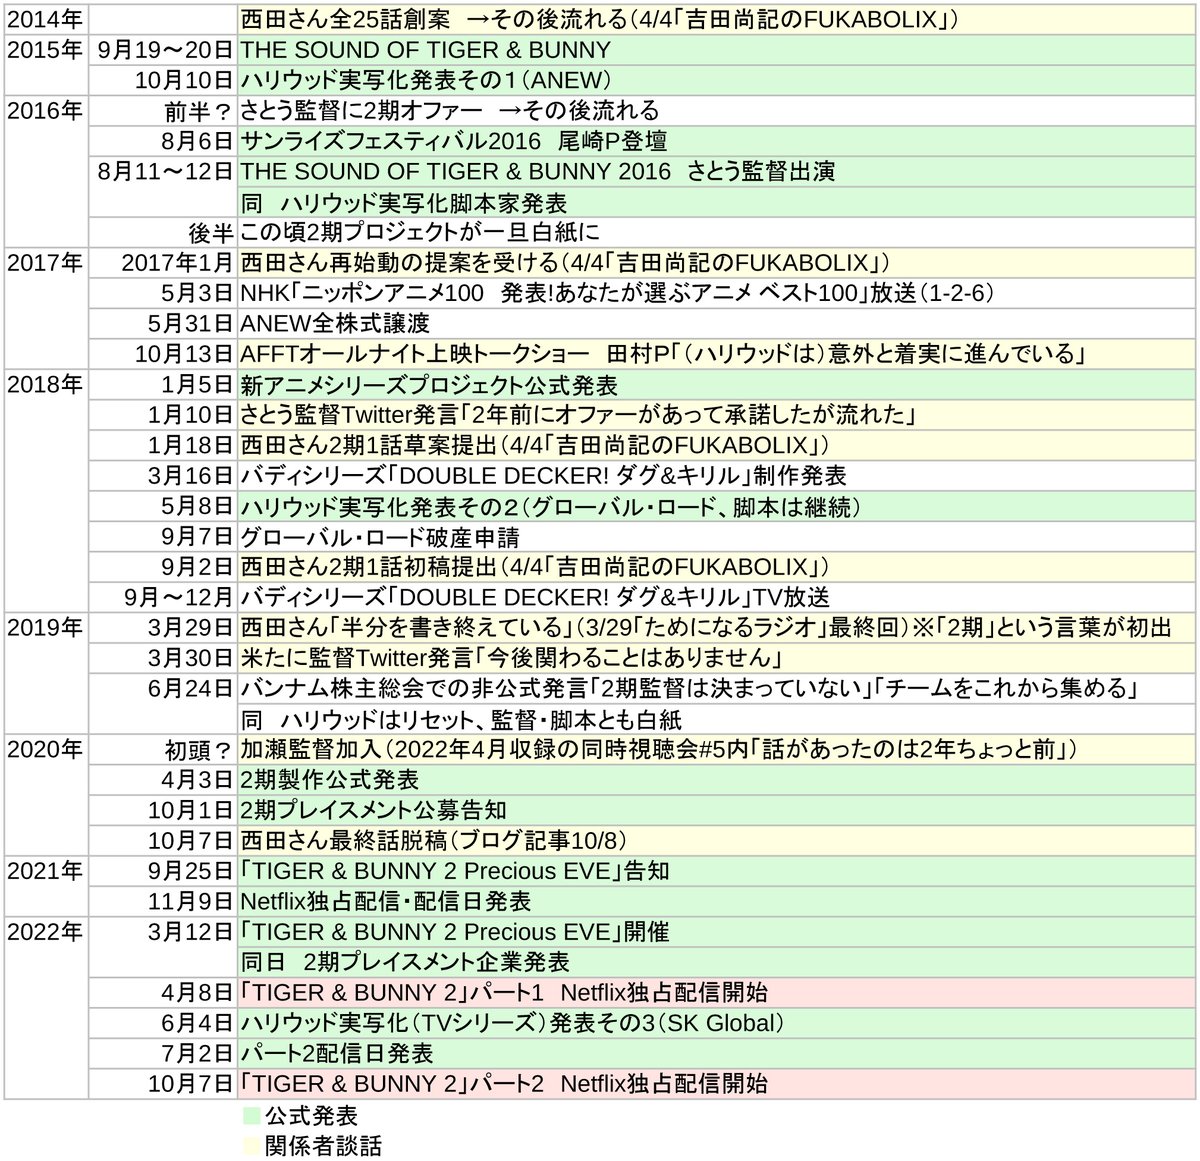Select サンライズフェスティバル2016 尾崎P登壇 cell
This screenshot has width=1200, height=1161.
coord(717,141)
